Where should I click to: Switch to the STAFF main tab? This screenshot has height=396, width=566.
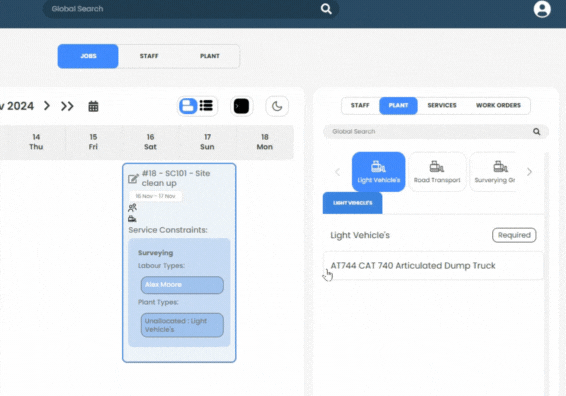pos(149,56)
